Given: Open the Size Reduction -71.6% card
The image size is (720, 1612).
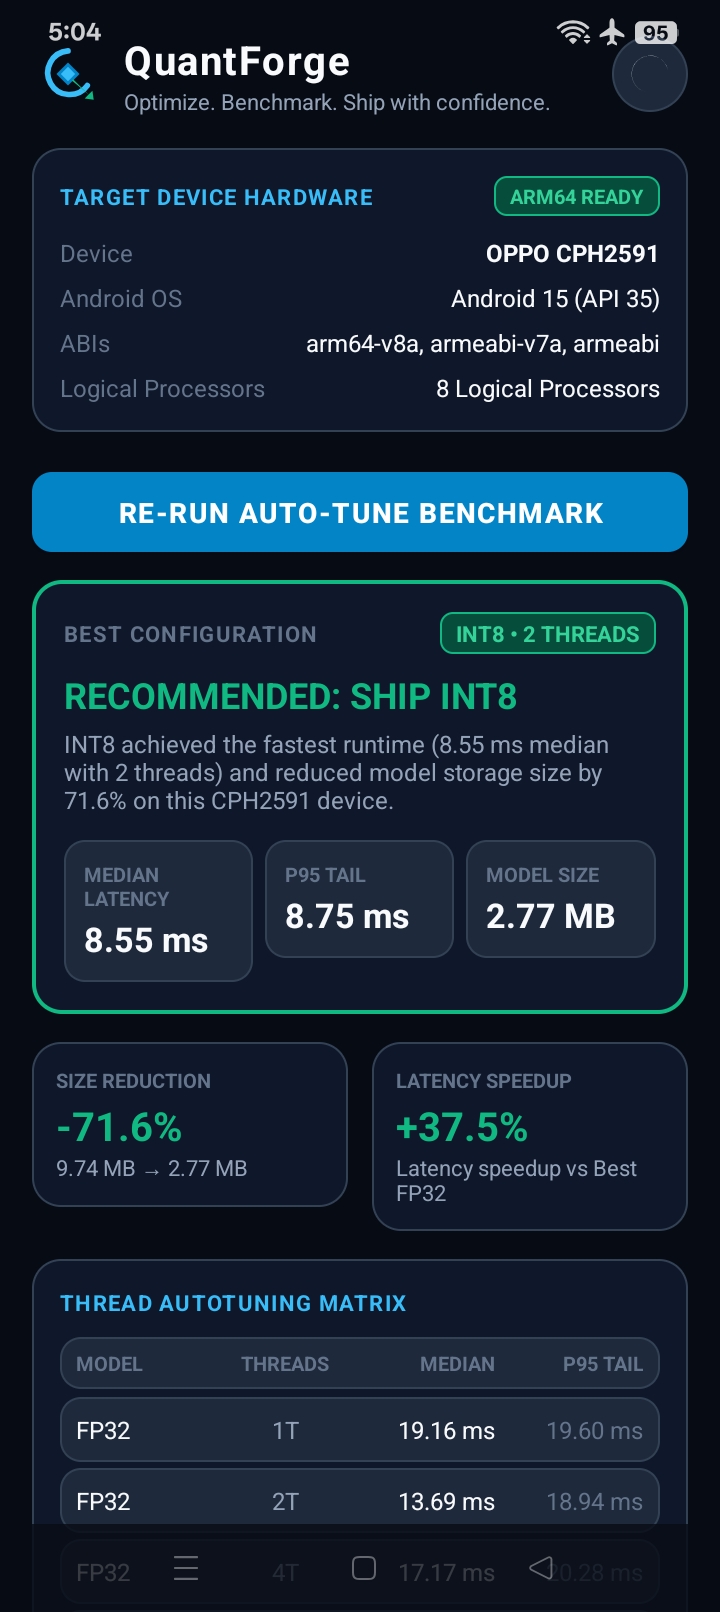Looking at the screenshot, I should (190, 1125).
